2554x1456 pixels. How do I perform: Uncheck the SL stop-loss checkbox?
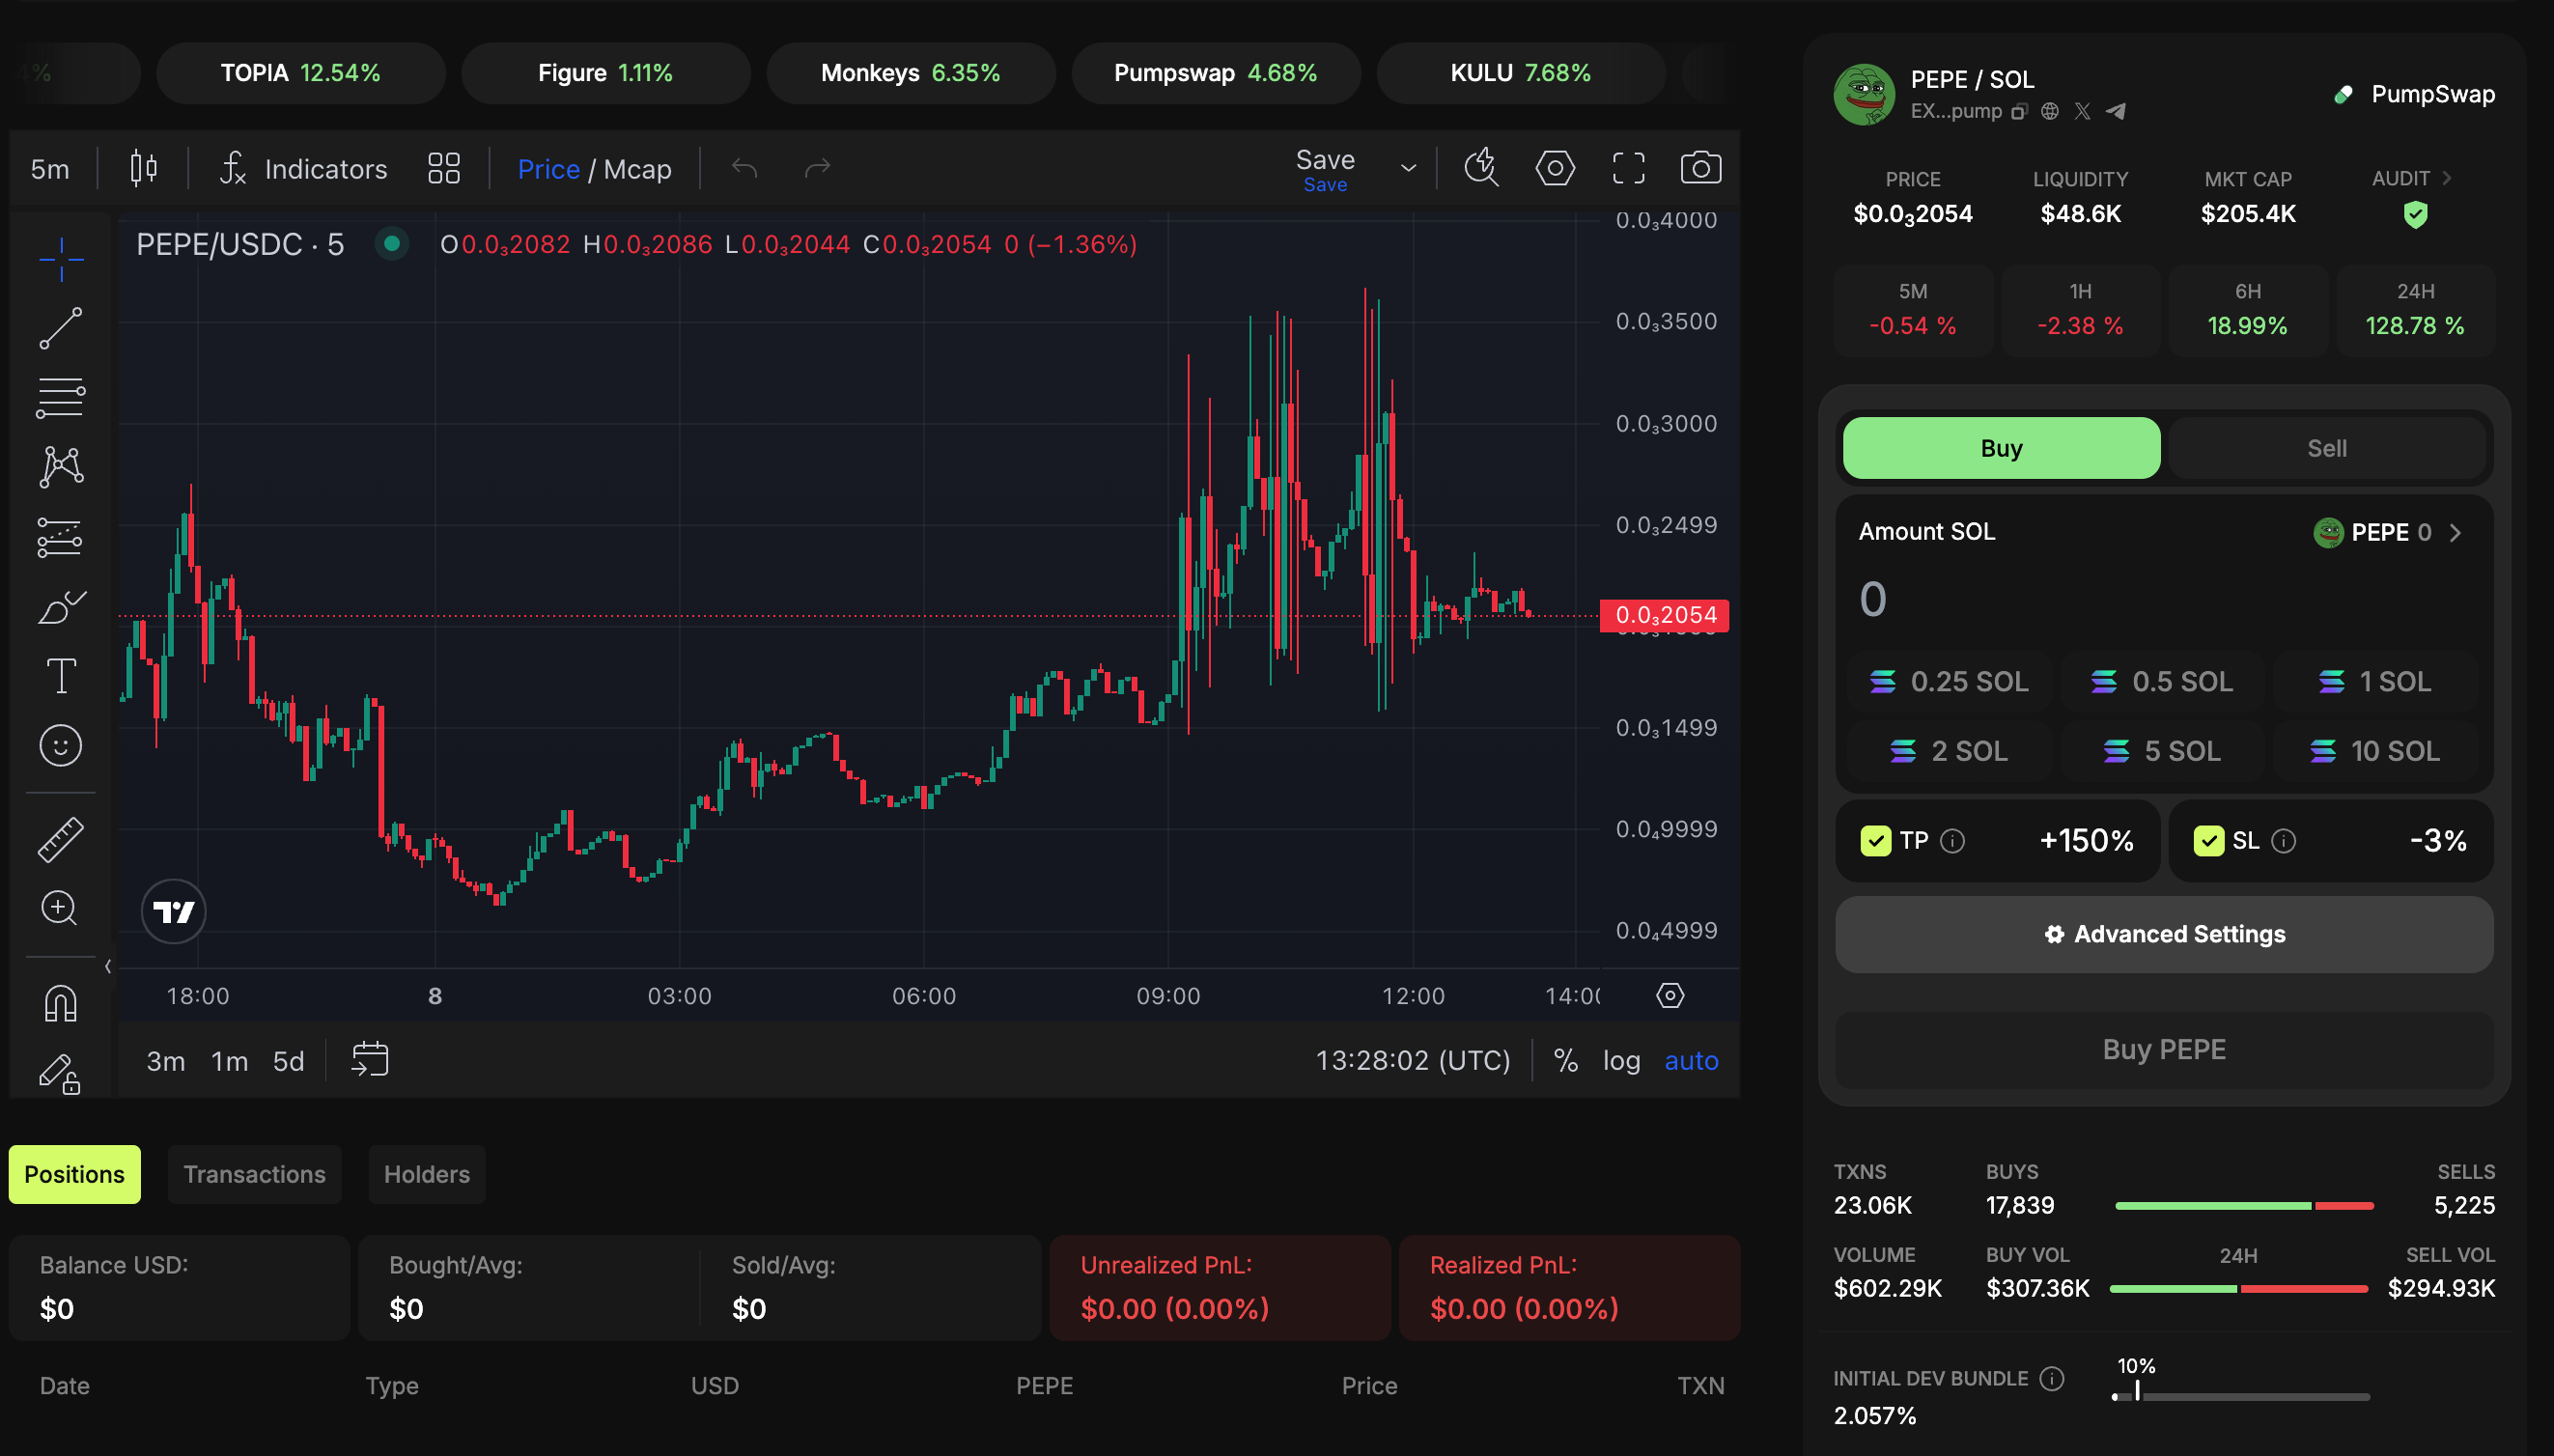(2208, 841)
